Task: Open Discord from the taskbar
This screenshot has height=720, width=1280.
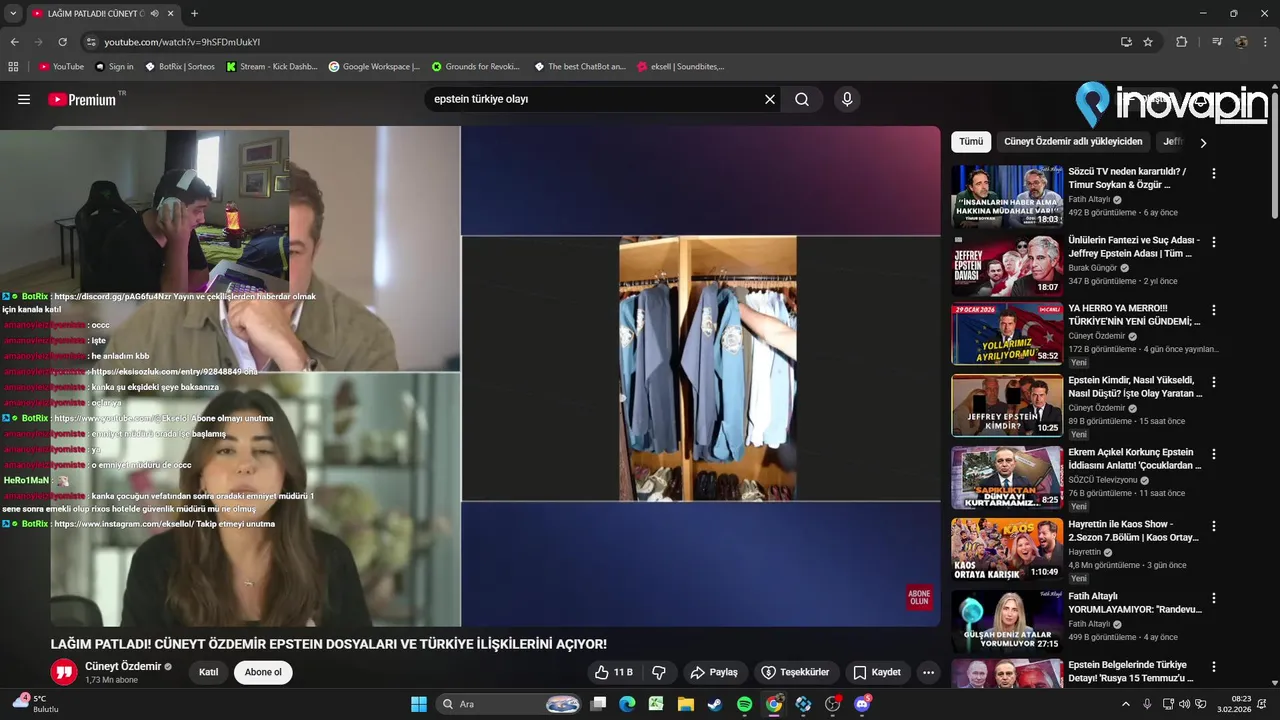Action: point(863,704)
